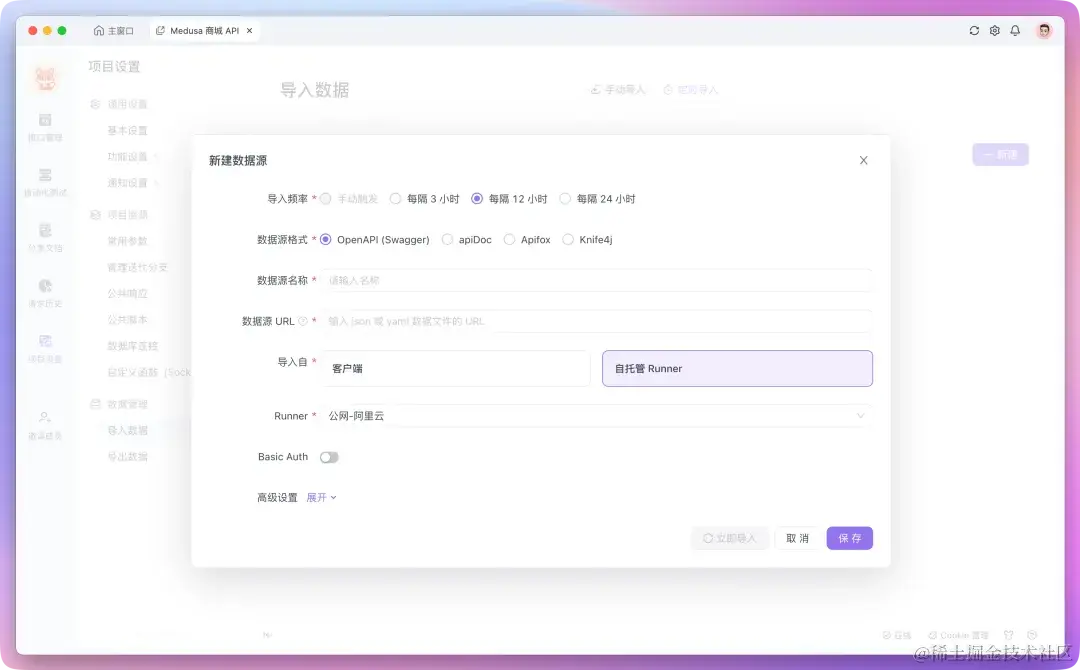This screenshot has width=1080, height=670.
Task: Toggle the Basic Auth switch
Action: click(x=330, y=456)
